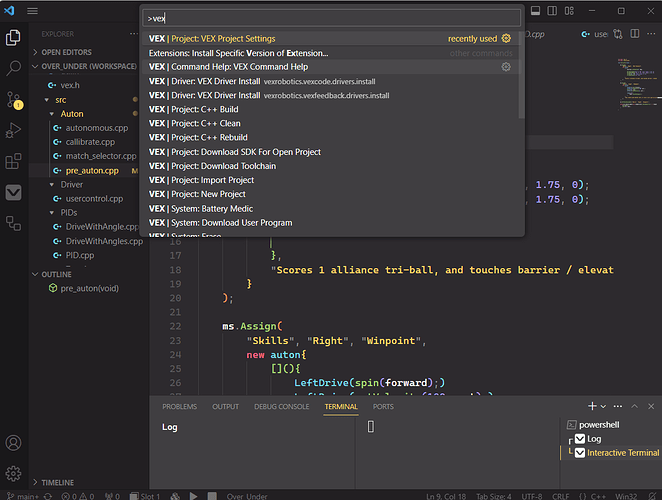662x500 pixels.
Task: Click the VEX build play icon in status bar
Action: coord(193,496)
